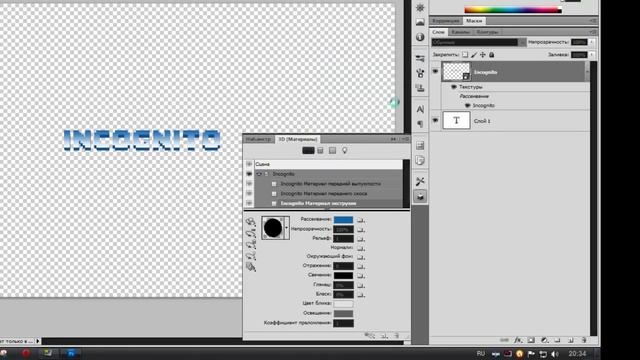Enable lock position in Layers panel
The image size is (640, 360).
483,55
